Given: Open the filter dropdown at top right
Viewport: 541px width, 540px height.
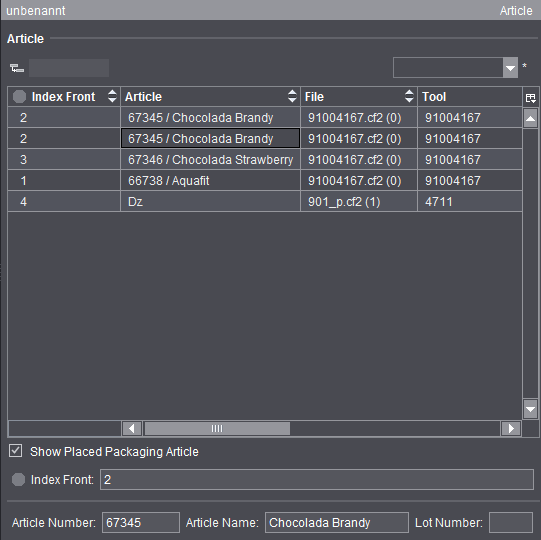Looking at the screenshot, I should (x=510, y=68).
